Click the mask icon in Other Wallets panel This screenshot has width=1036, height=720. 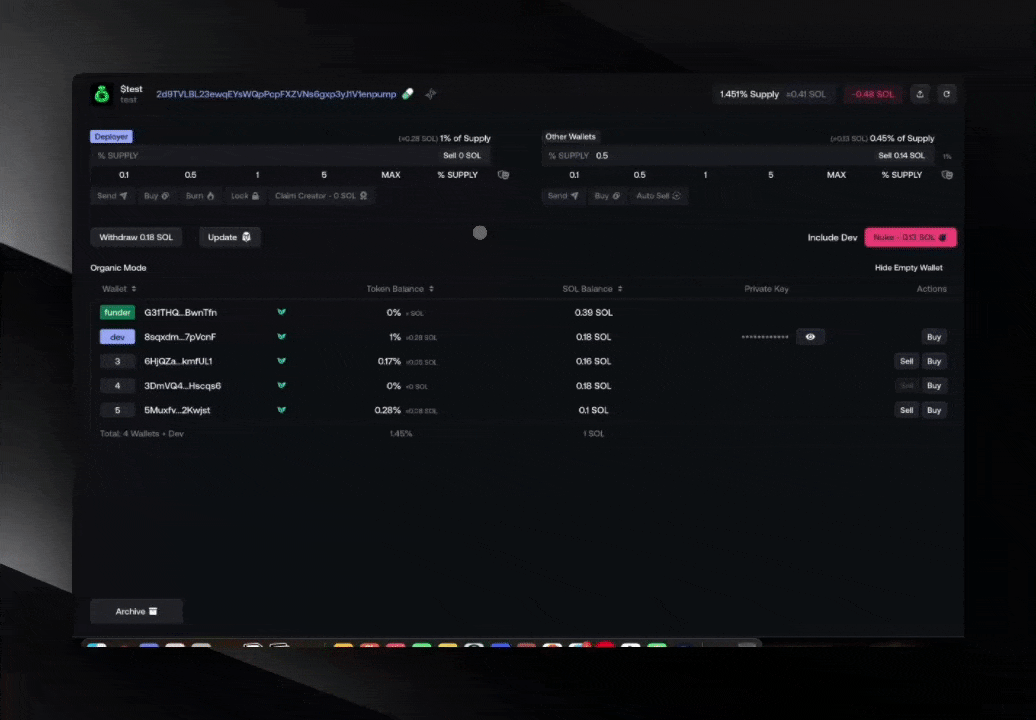947,175
